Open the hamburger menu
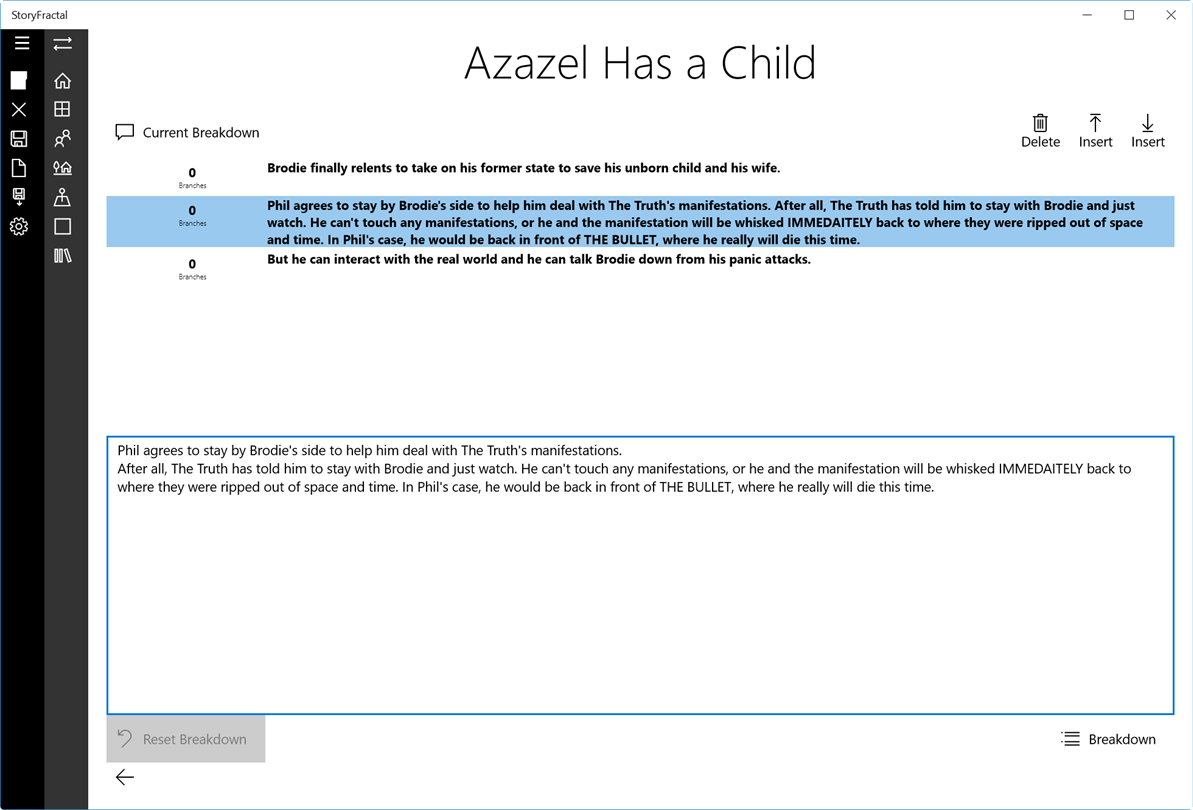 21,43
